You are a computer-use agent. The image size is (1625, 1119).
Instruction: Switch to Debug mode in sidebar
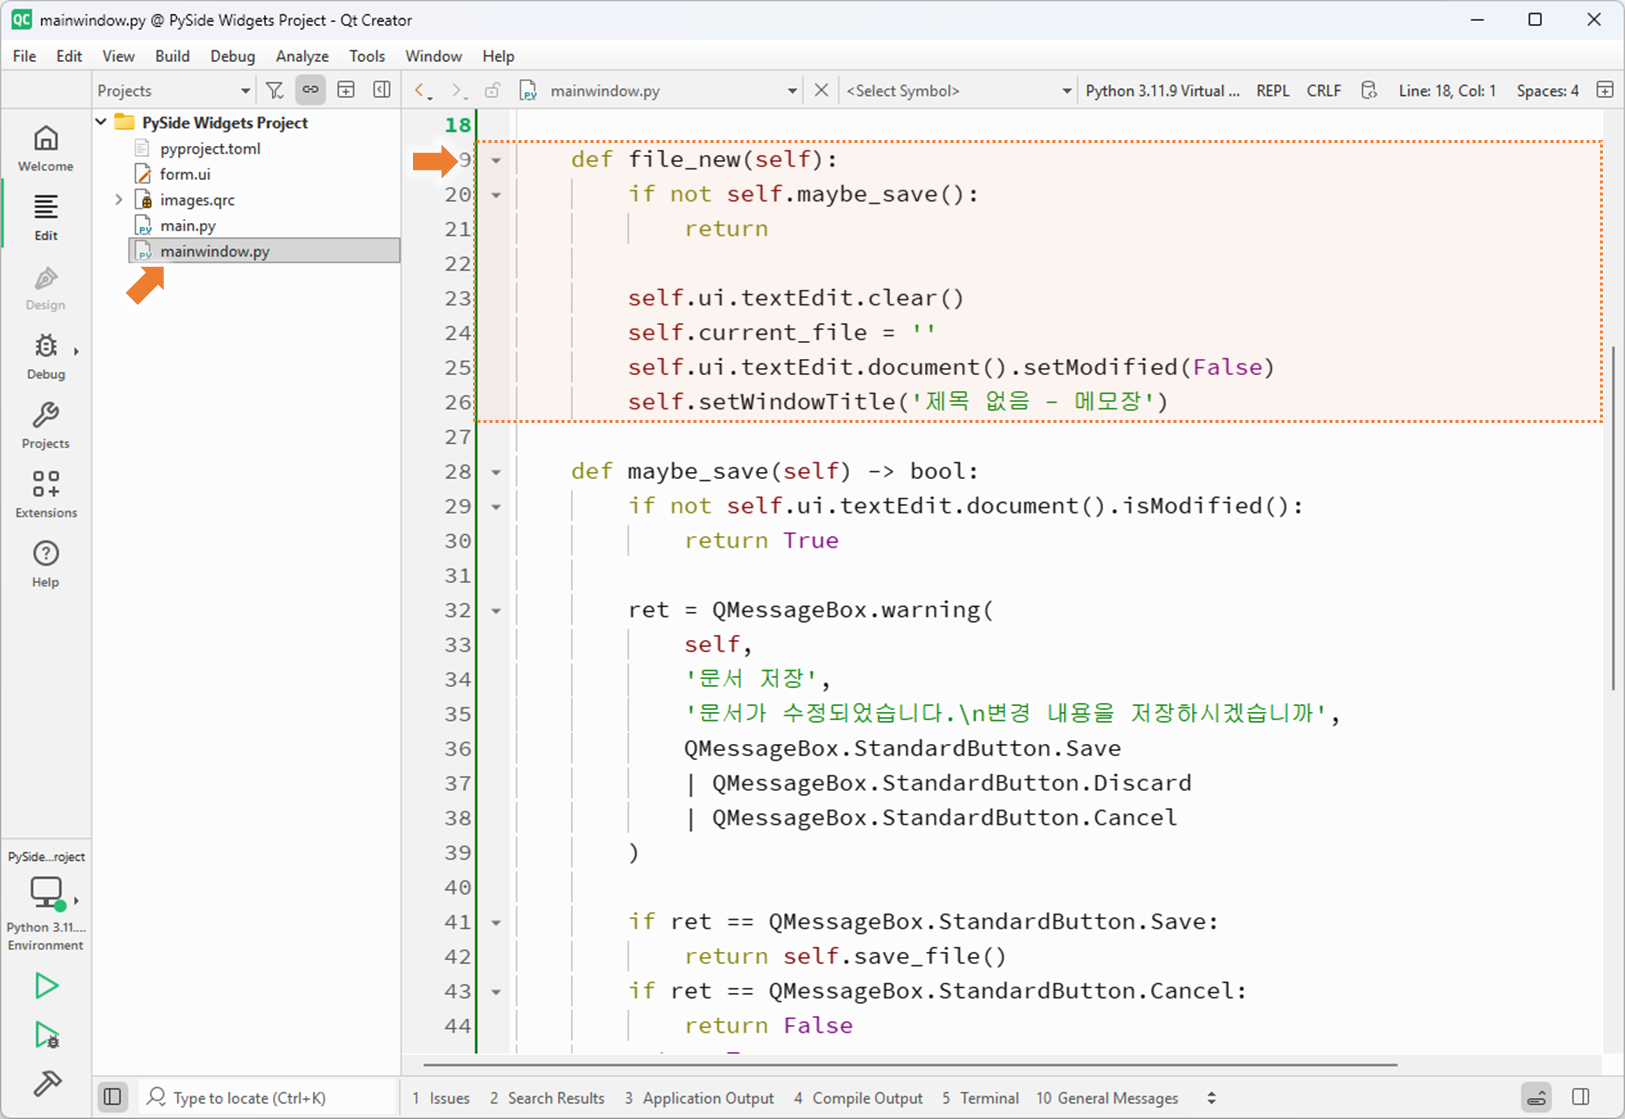(46, 356)
